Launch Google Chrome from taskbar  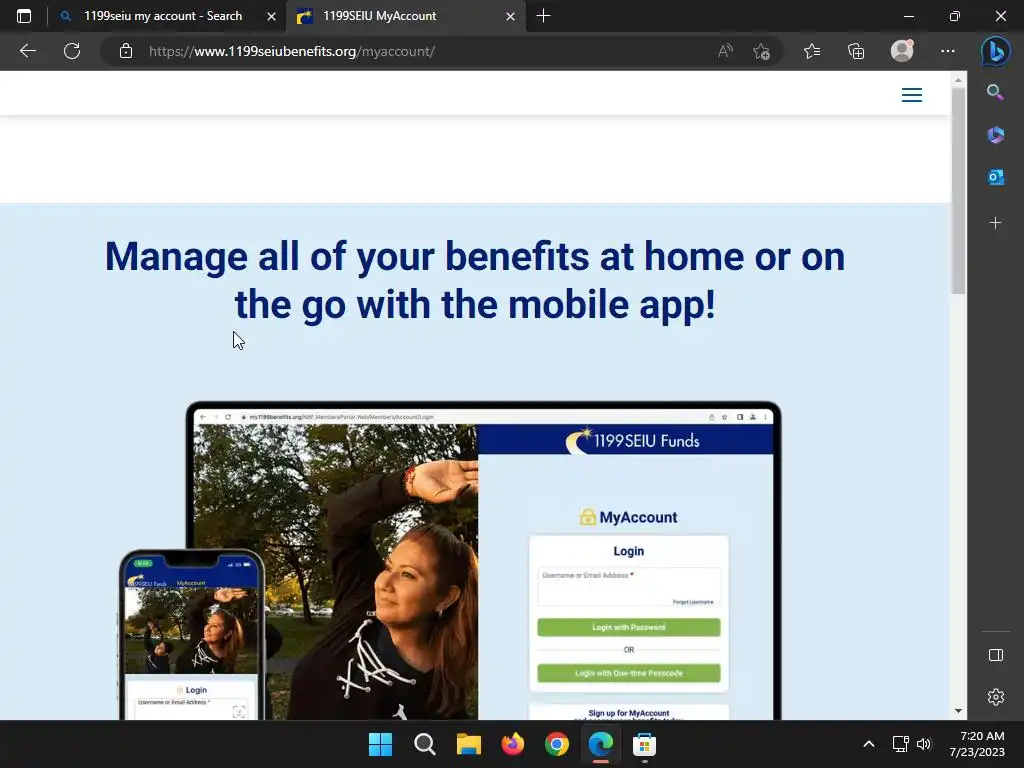(x=556, y=744)
